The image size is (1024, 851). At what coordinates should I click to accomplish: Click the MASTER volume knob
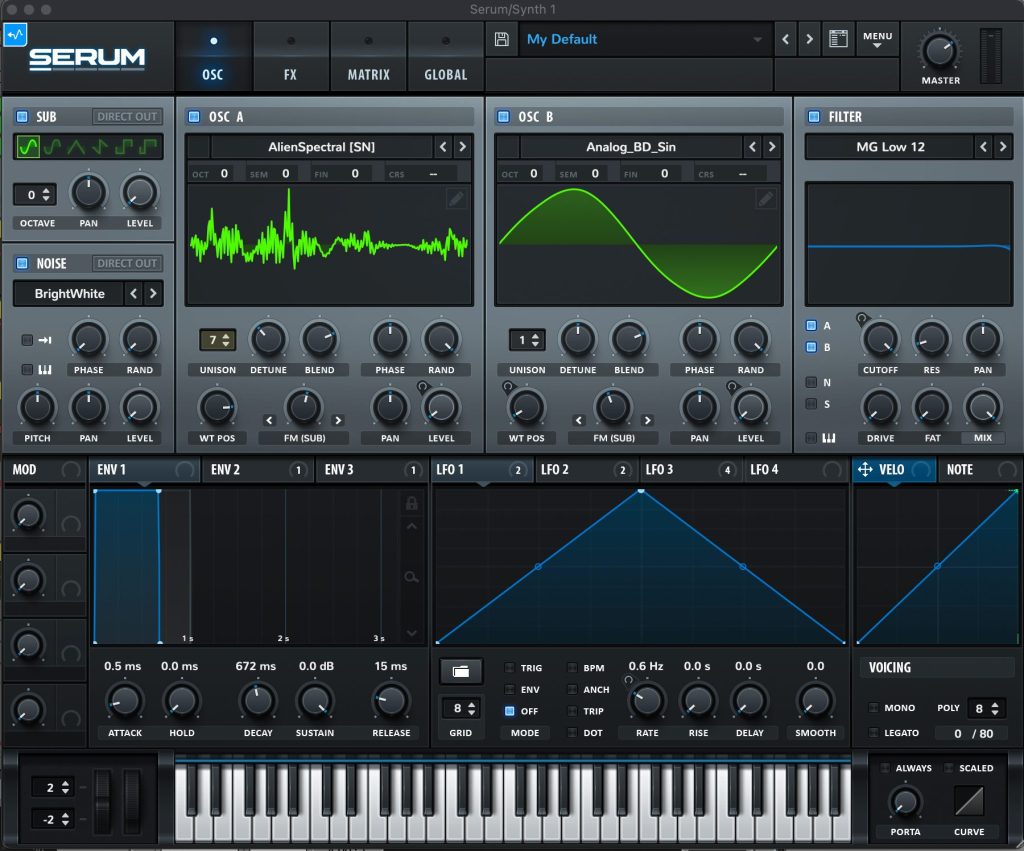(x=939, y=51)
